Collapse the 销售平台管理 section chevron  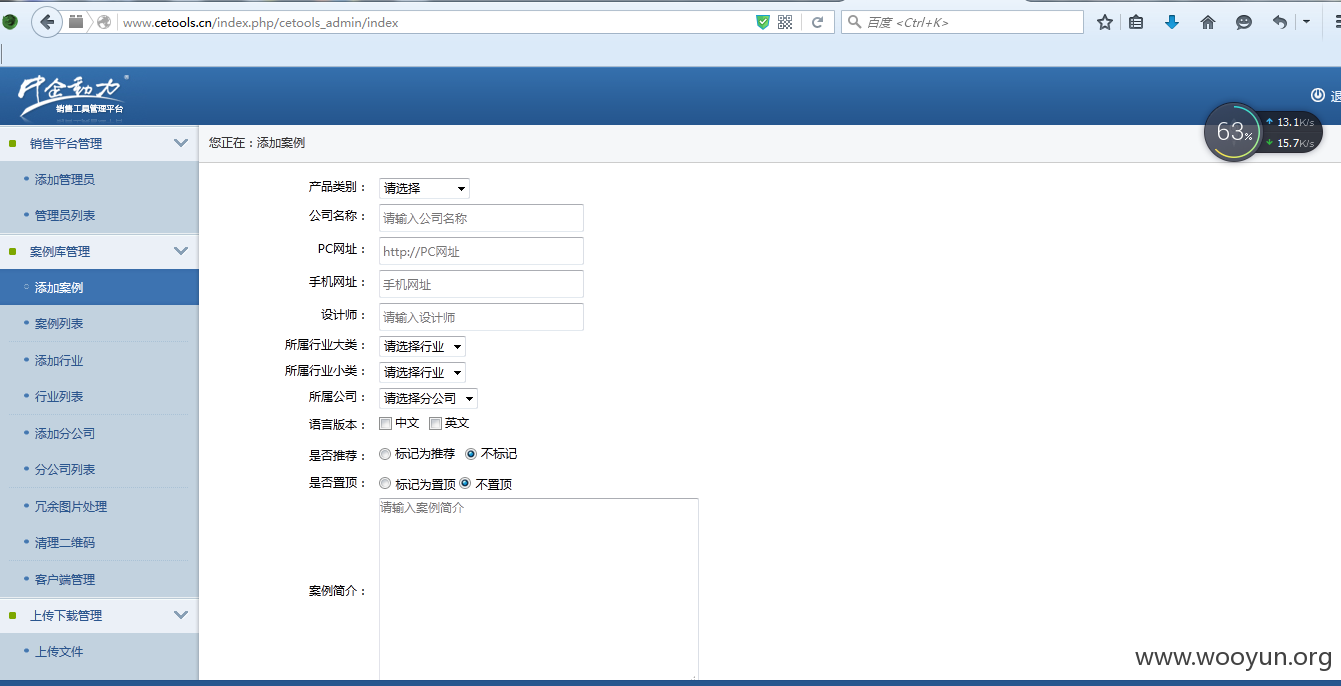180,143
